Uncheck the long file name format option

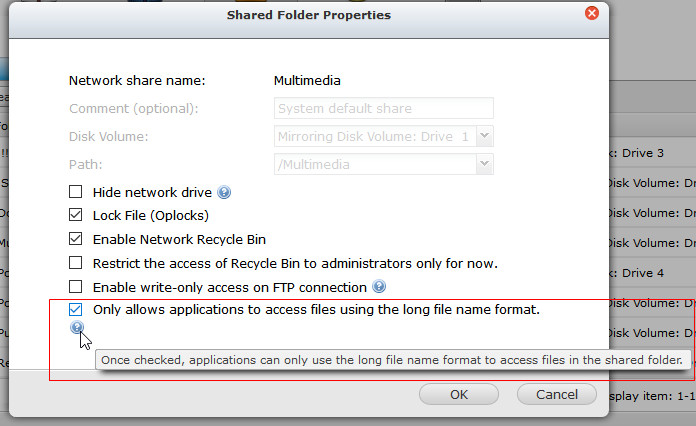[x=76, y=310]
